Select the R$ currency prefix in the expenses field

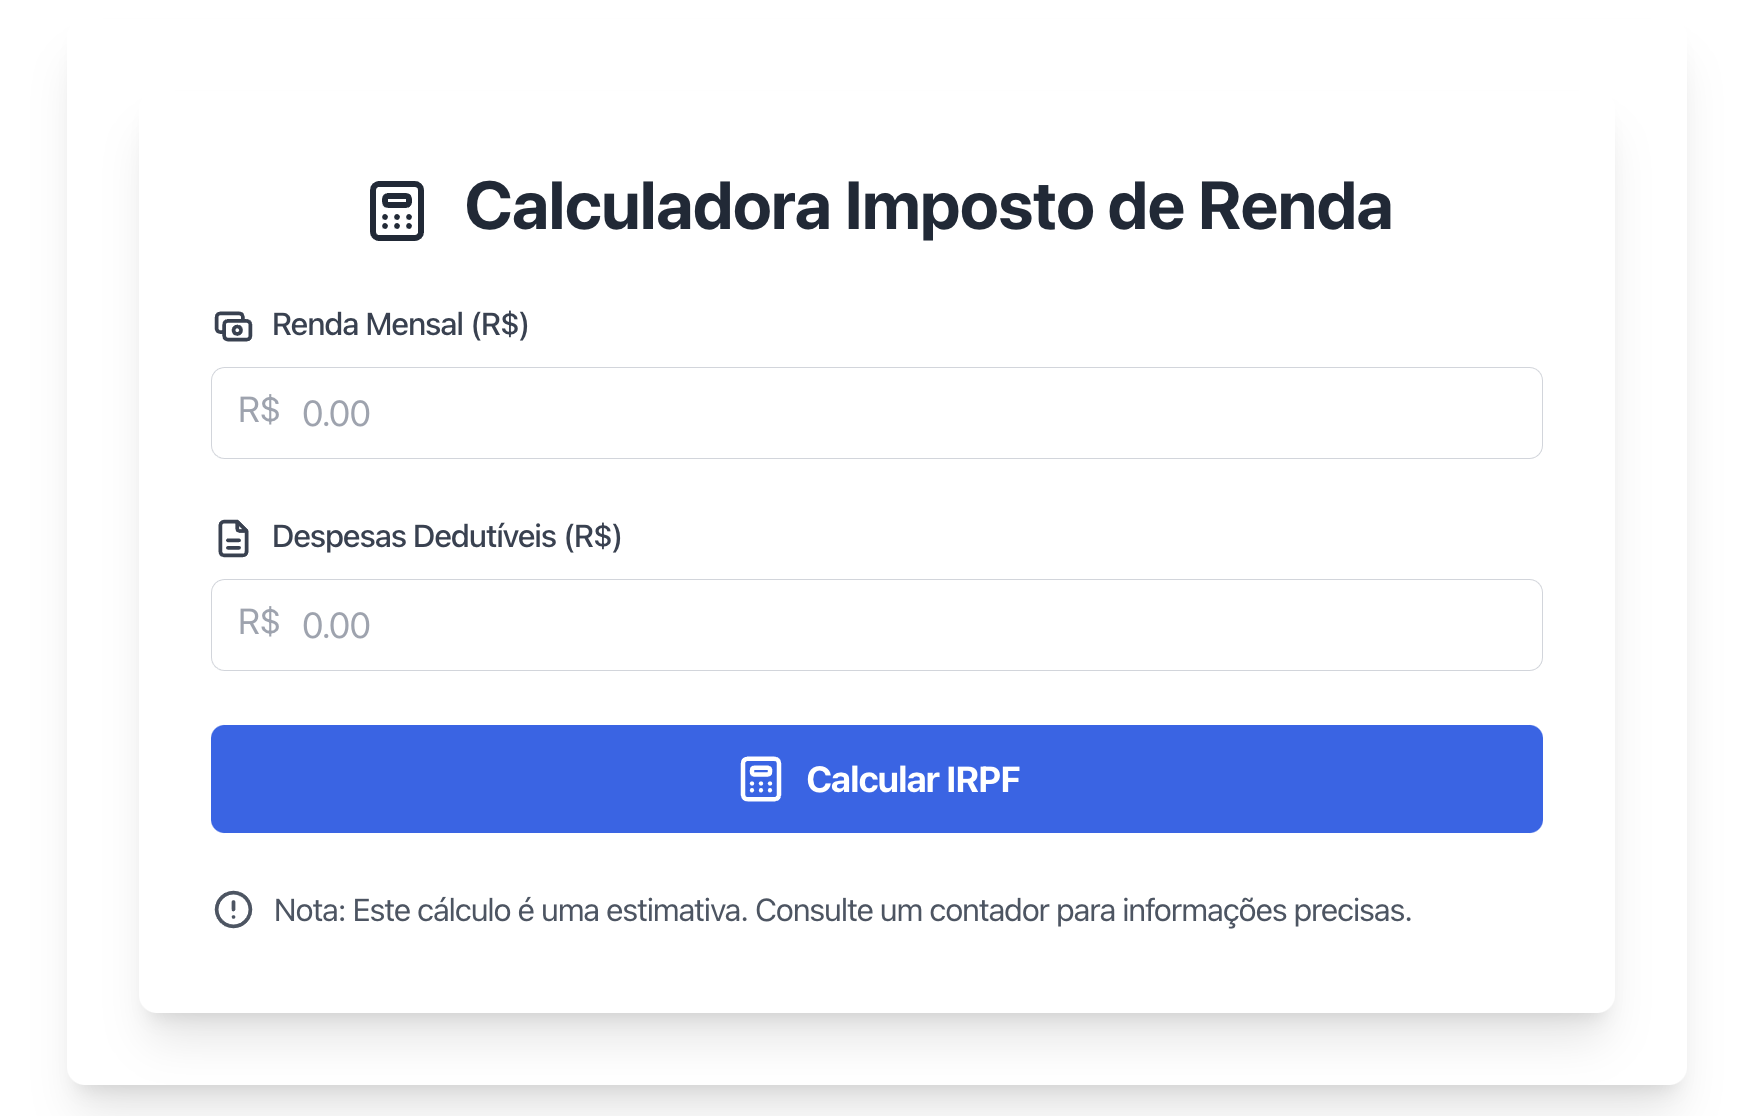(x=259, y=624)
